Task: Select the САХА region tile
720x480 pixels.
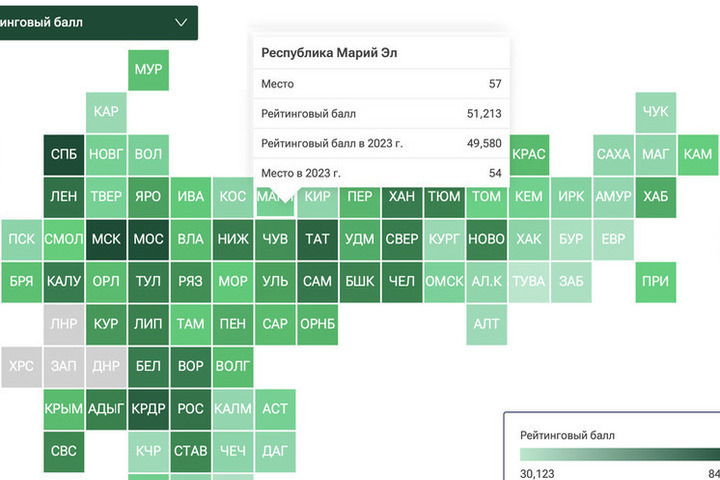Action: pyautogui.click(x=613, y=155)
